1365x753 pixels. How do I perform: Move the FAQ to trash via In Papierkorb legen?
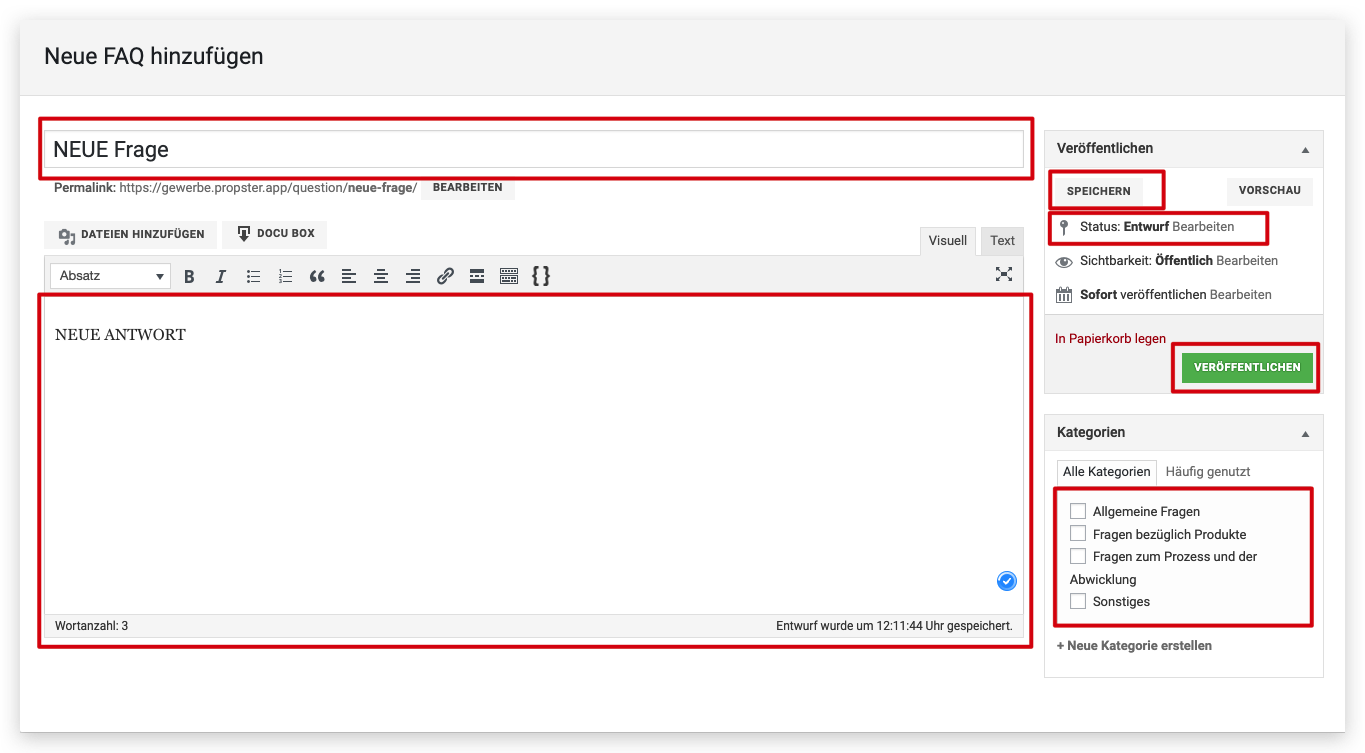(x=1110, y=339)
